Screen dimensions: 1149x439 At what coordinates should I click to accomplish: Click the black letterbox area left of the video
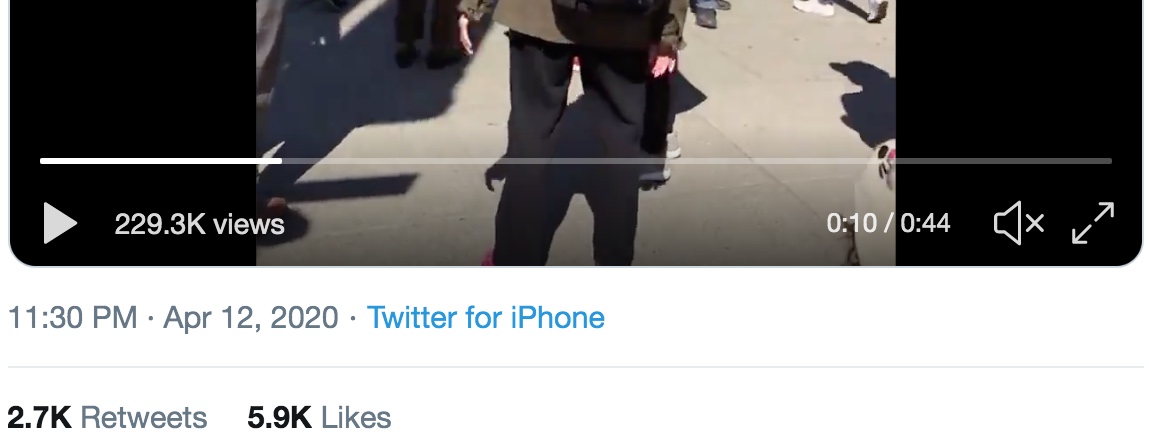[132, 81]
